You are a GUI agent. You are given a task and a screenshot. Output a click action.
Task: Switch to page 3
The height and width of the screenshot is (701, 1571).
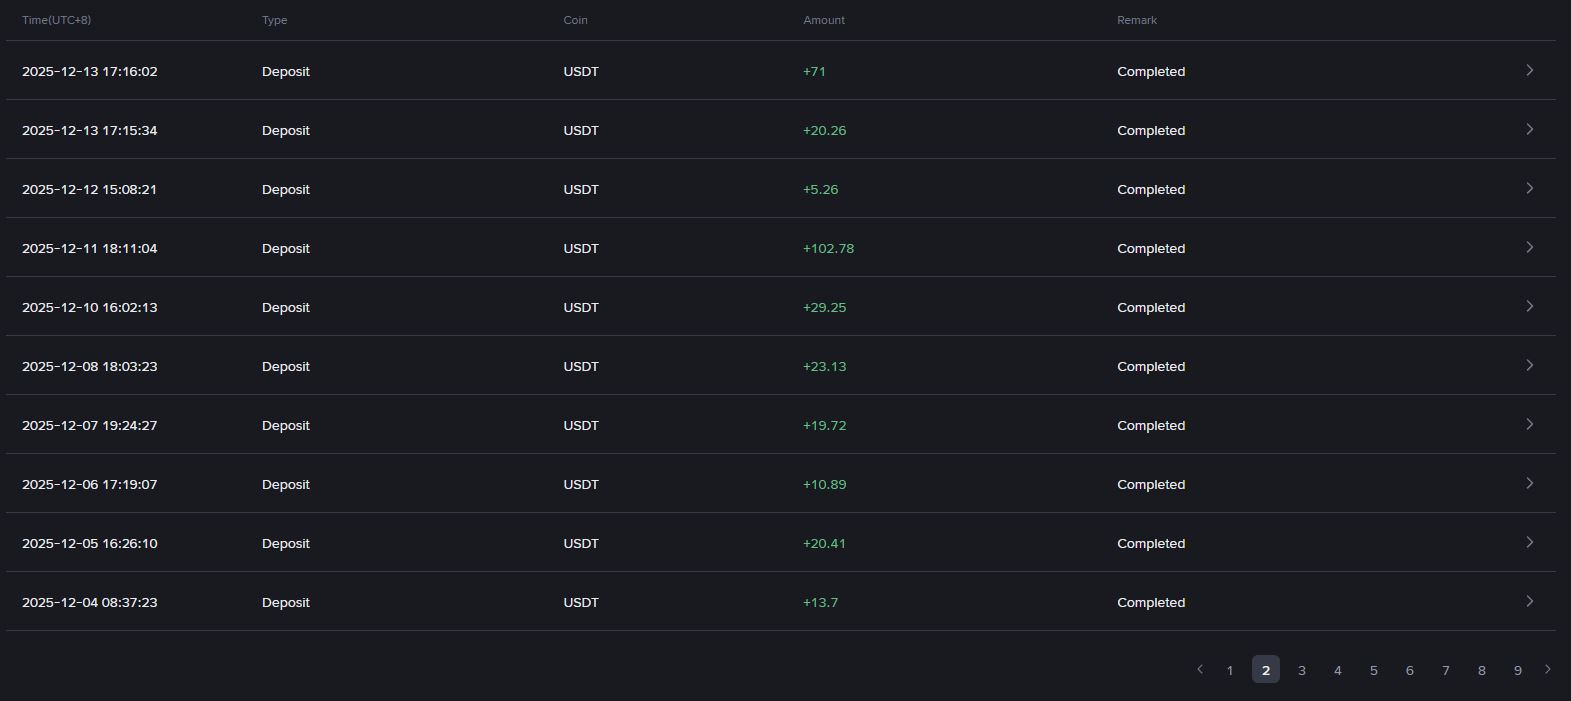(x=1302, y=670)
